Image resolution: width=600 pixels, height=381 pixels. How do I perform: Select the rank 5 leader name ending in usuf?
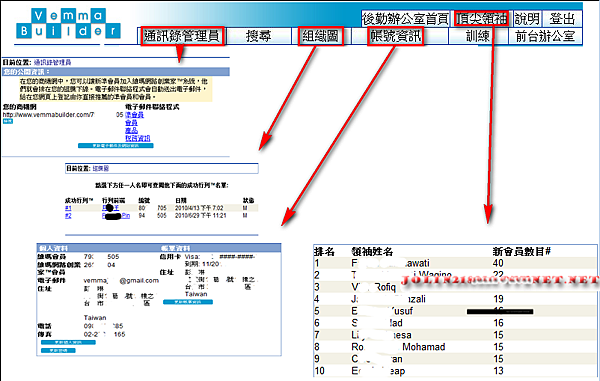point(382,311)
